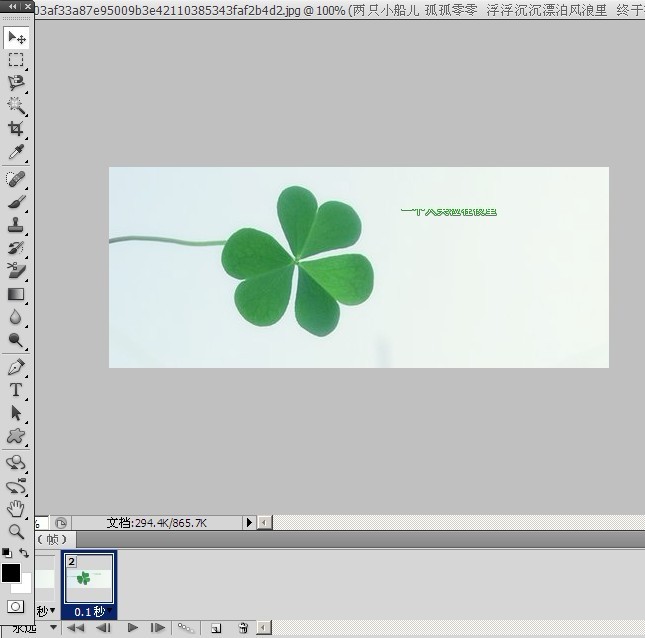This screenshot has height=638, width=645.
Task: Delete the selected animation frame
Action: pyautogui.click(x=244, y=628)
